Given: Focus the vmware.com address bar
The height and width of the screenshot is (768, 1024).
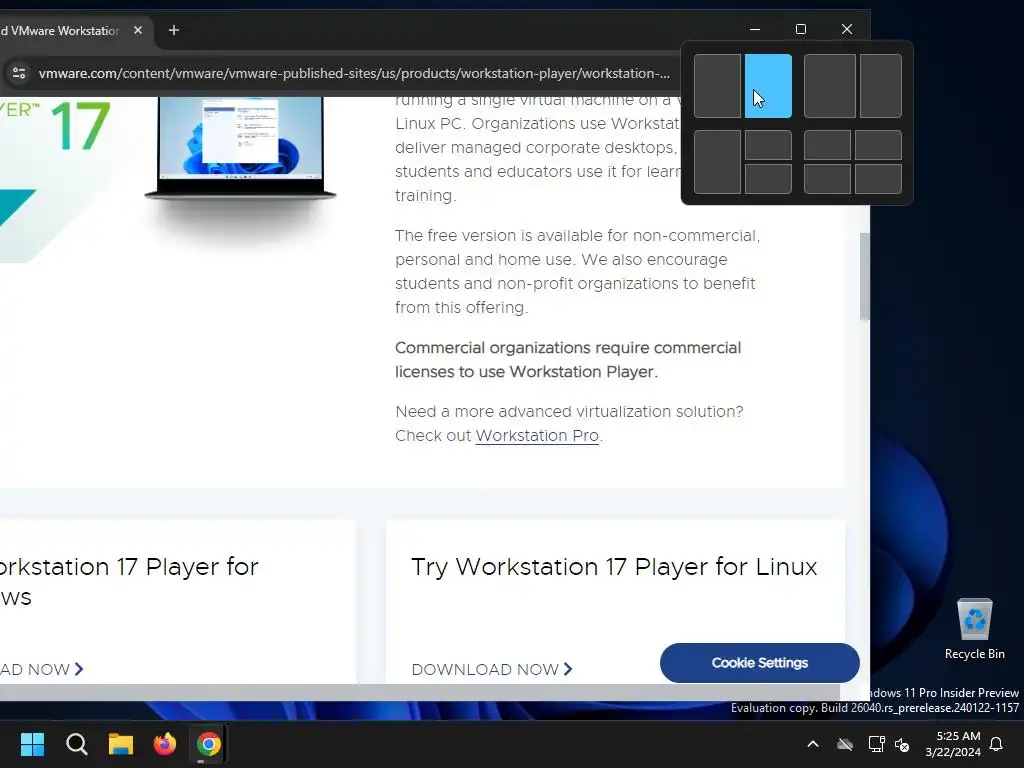Looking at the screenshot, I should pos(354,73).
